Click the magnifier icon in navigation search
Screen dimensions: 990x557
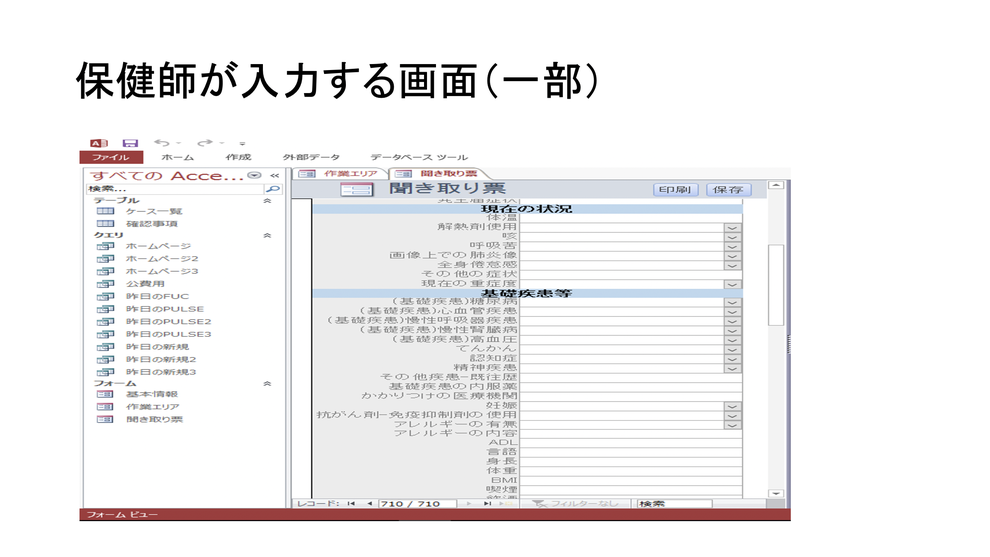pos(273,189)
